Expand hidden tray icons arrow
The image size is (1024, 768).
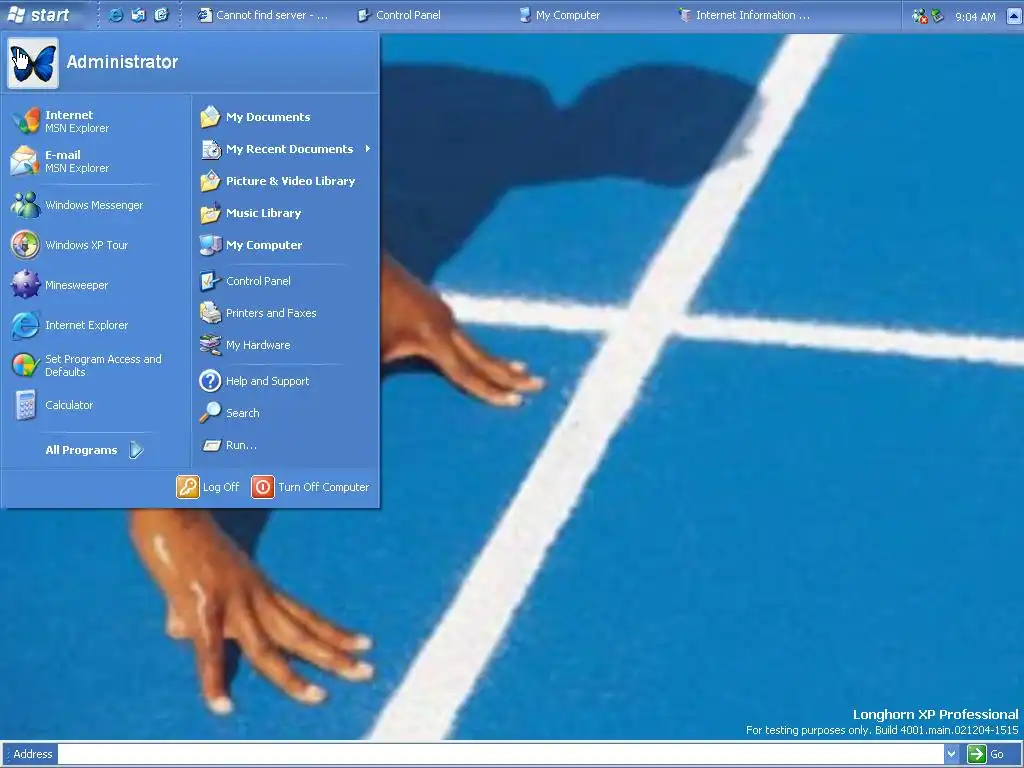tap(1014, 16)
